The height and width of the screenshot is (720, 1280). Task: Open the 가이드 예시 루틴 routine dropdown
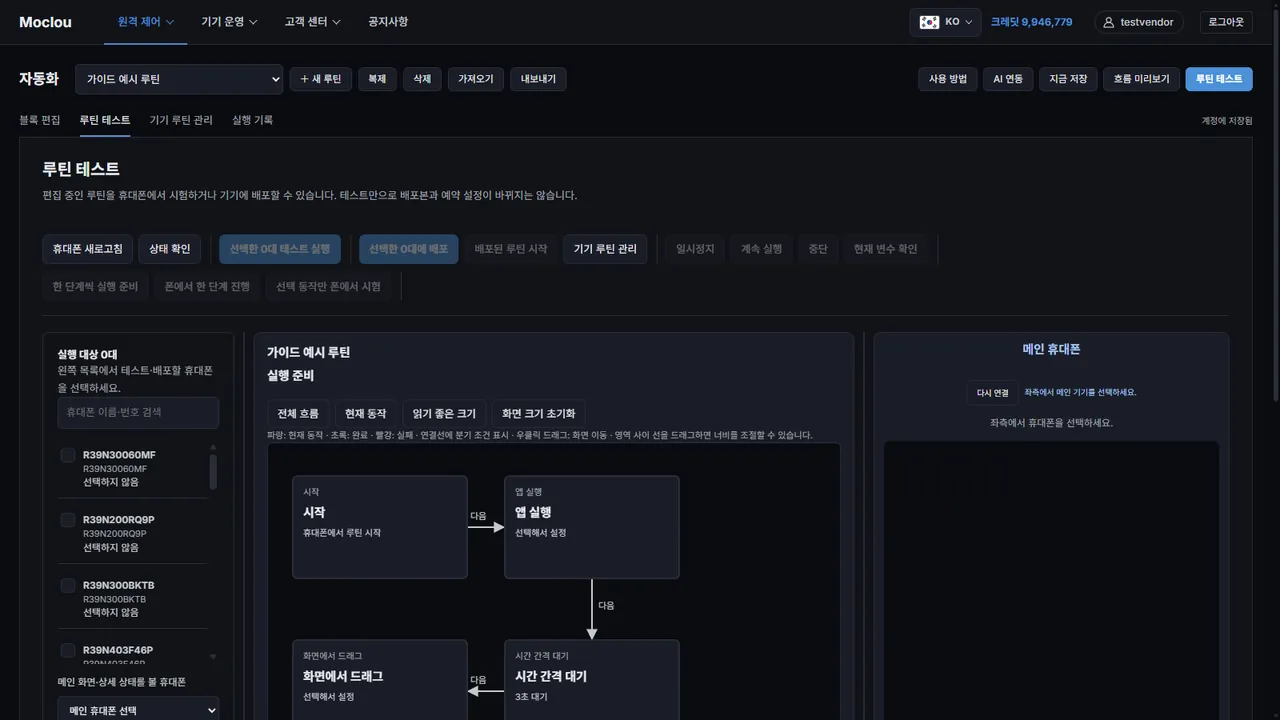(179, 79)
